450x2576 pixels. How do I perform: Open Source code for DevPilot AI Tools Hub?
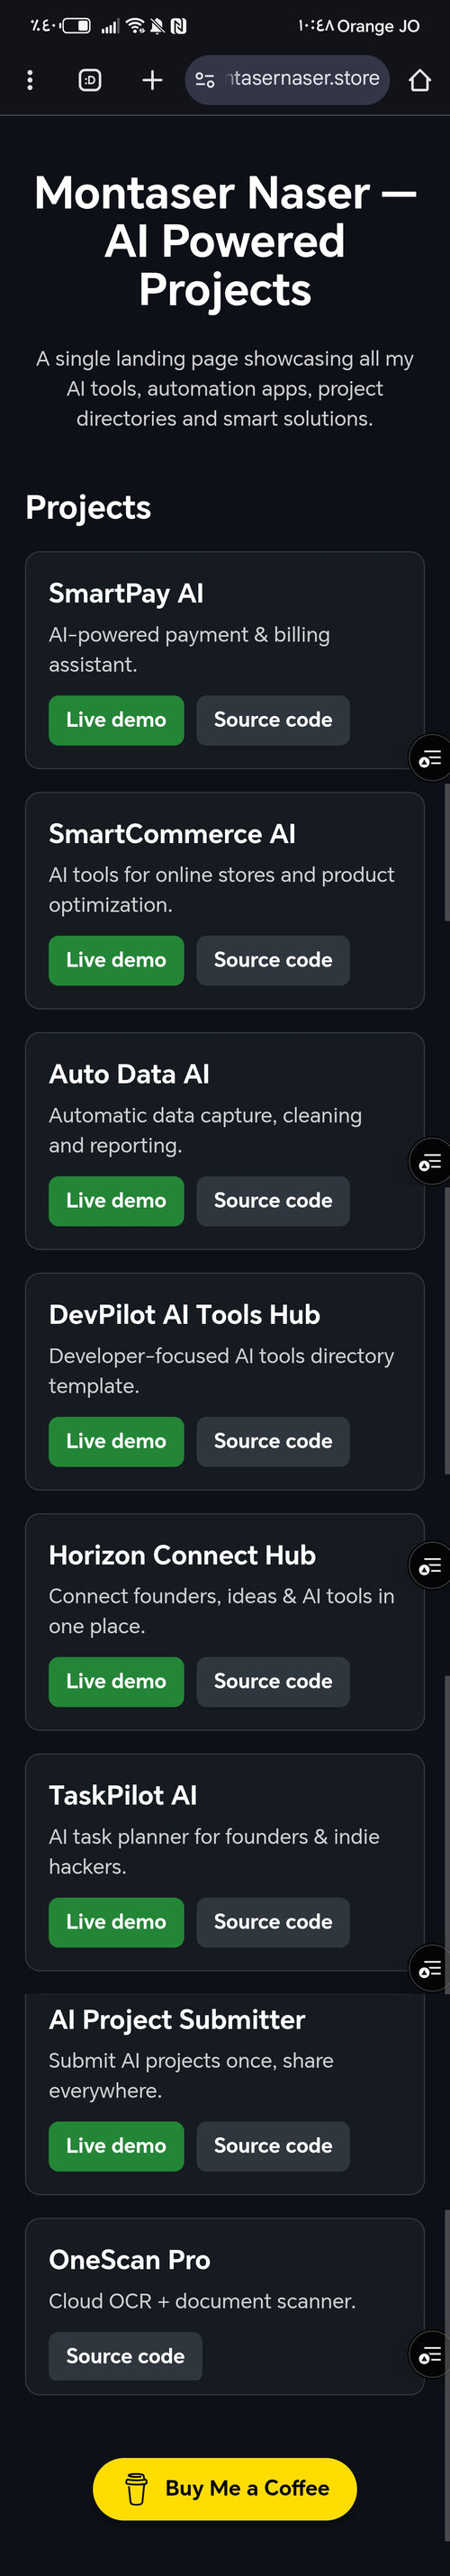pyautogui.click(x=273, y=1441)
